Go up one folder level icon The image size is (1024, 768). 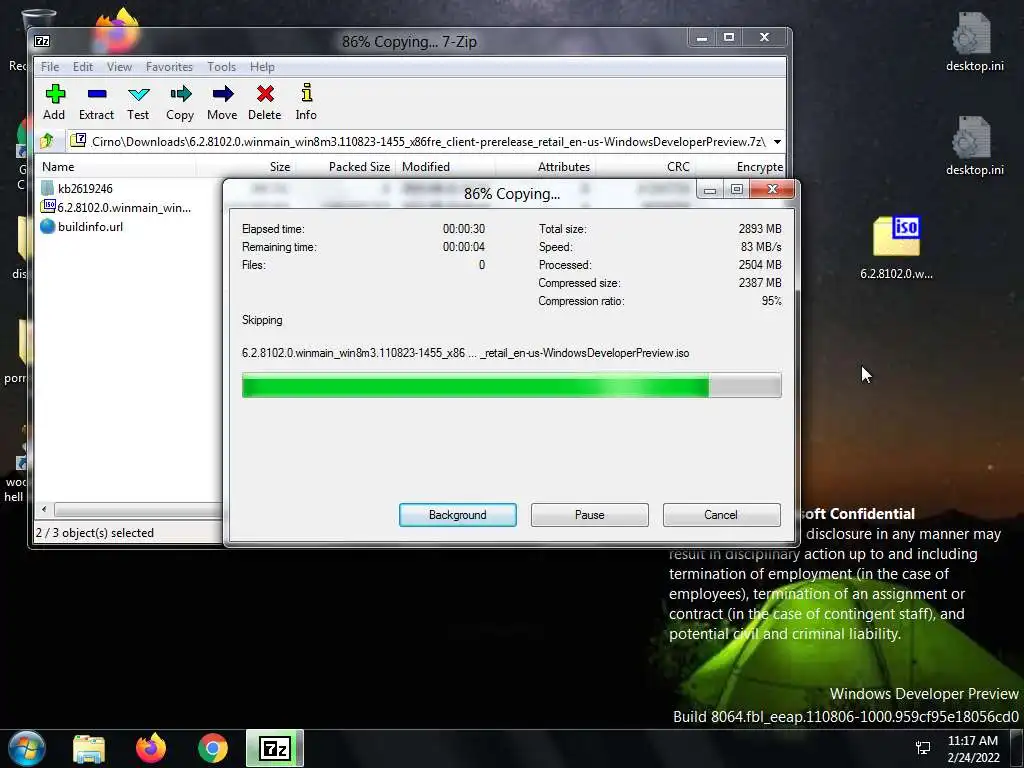[x=46, y=141]
